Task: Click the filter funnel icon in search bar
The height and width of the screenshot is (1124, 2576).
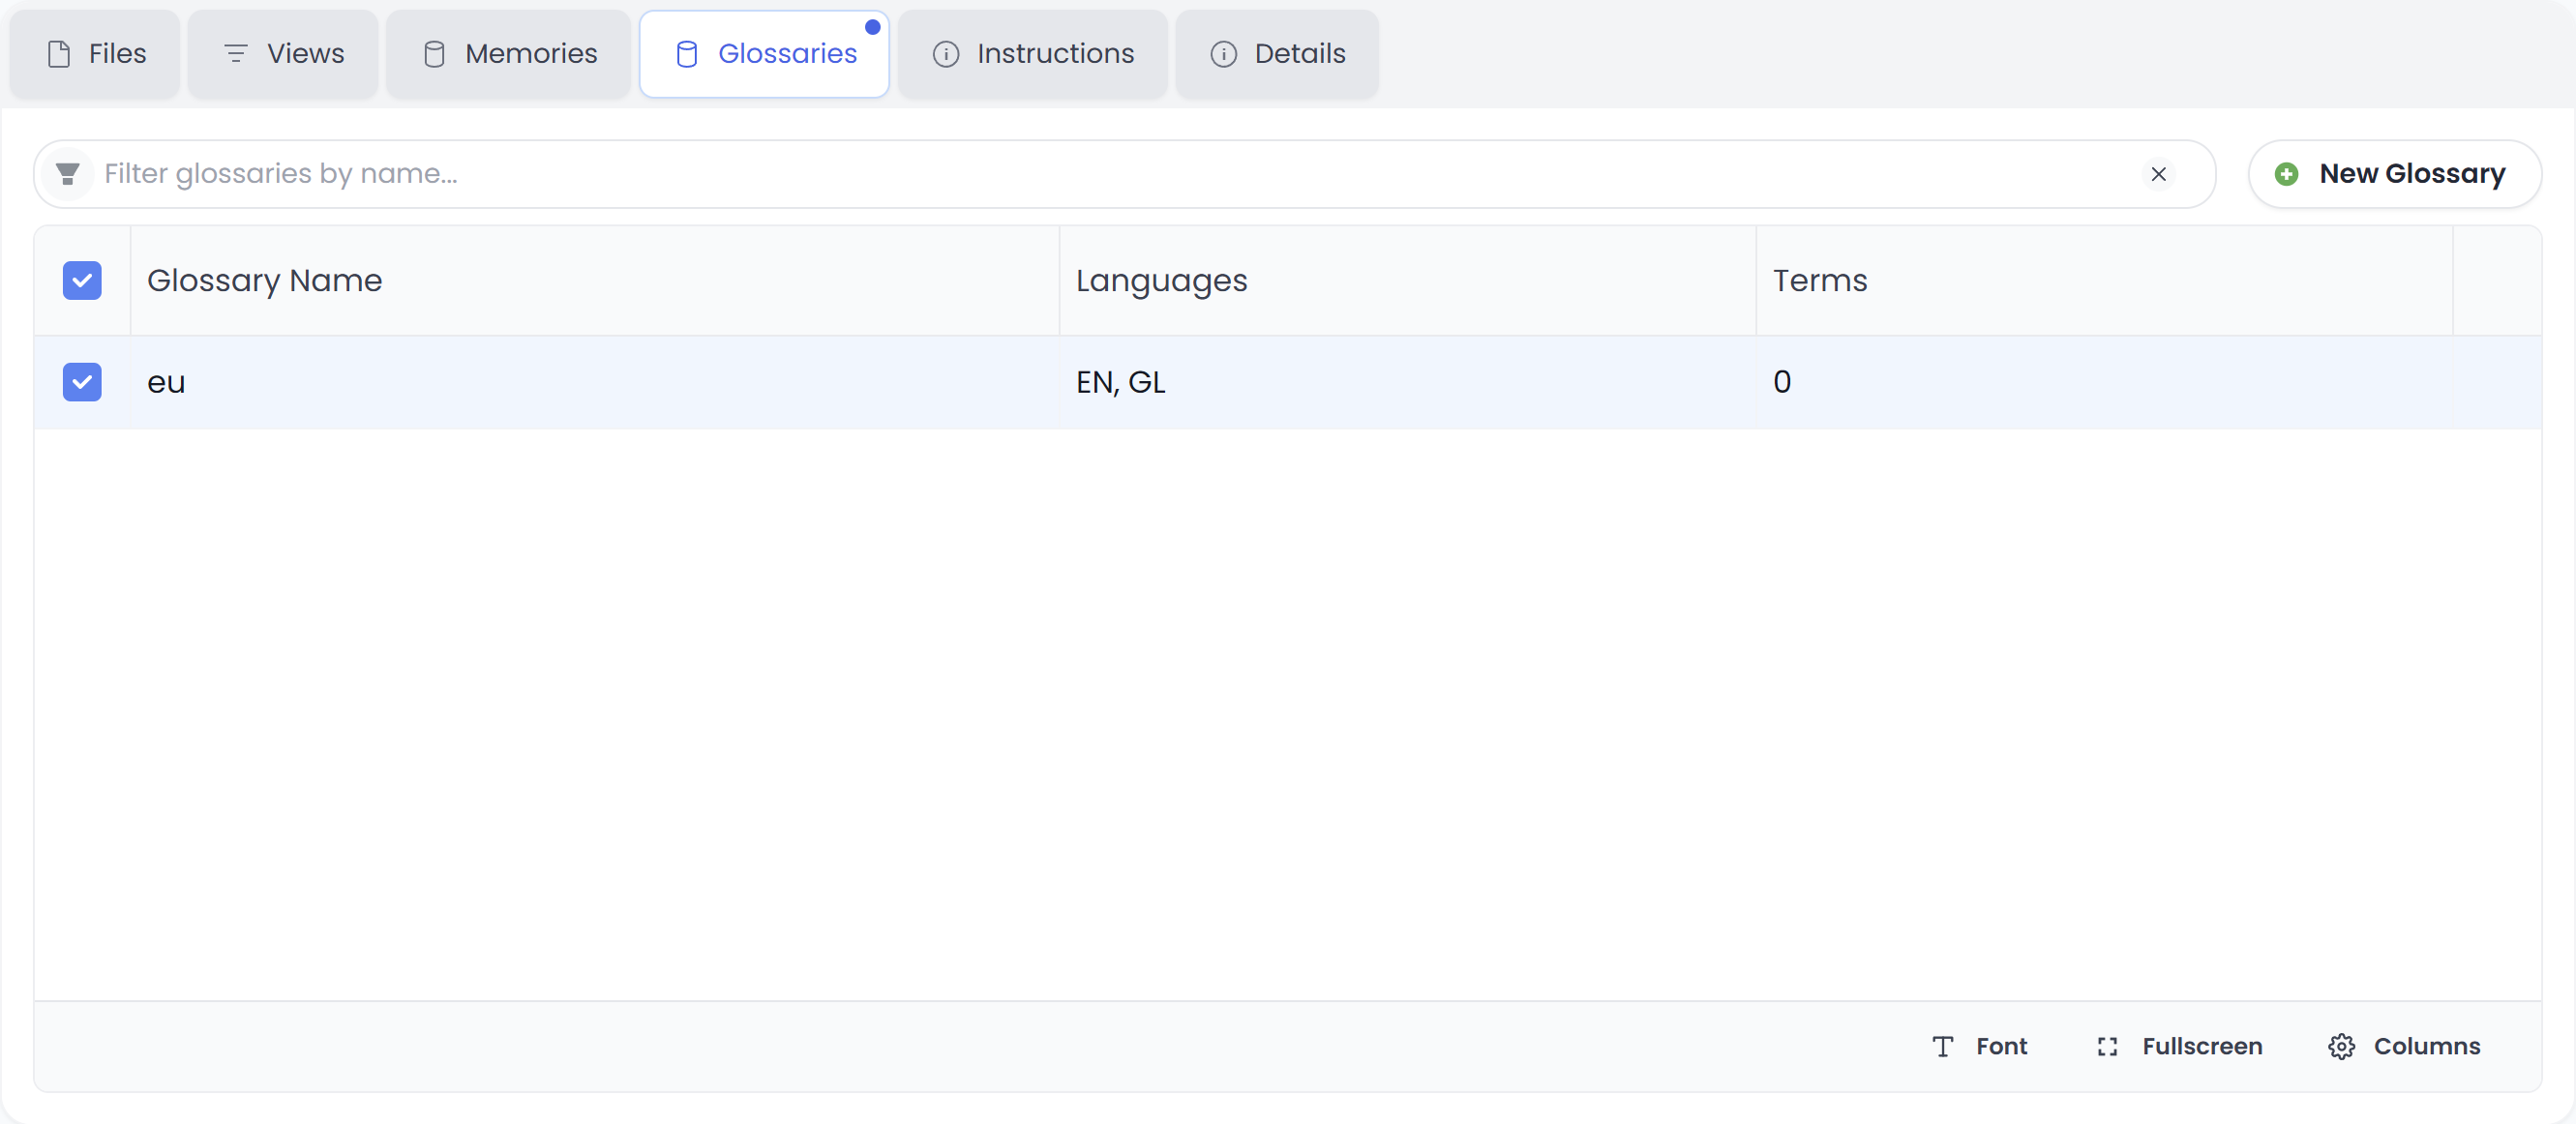Action: pos(67,173)
